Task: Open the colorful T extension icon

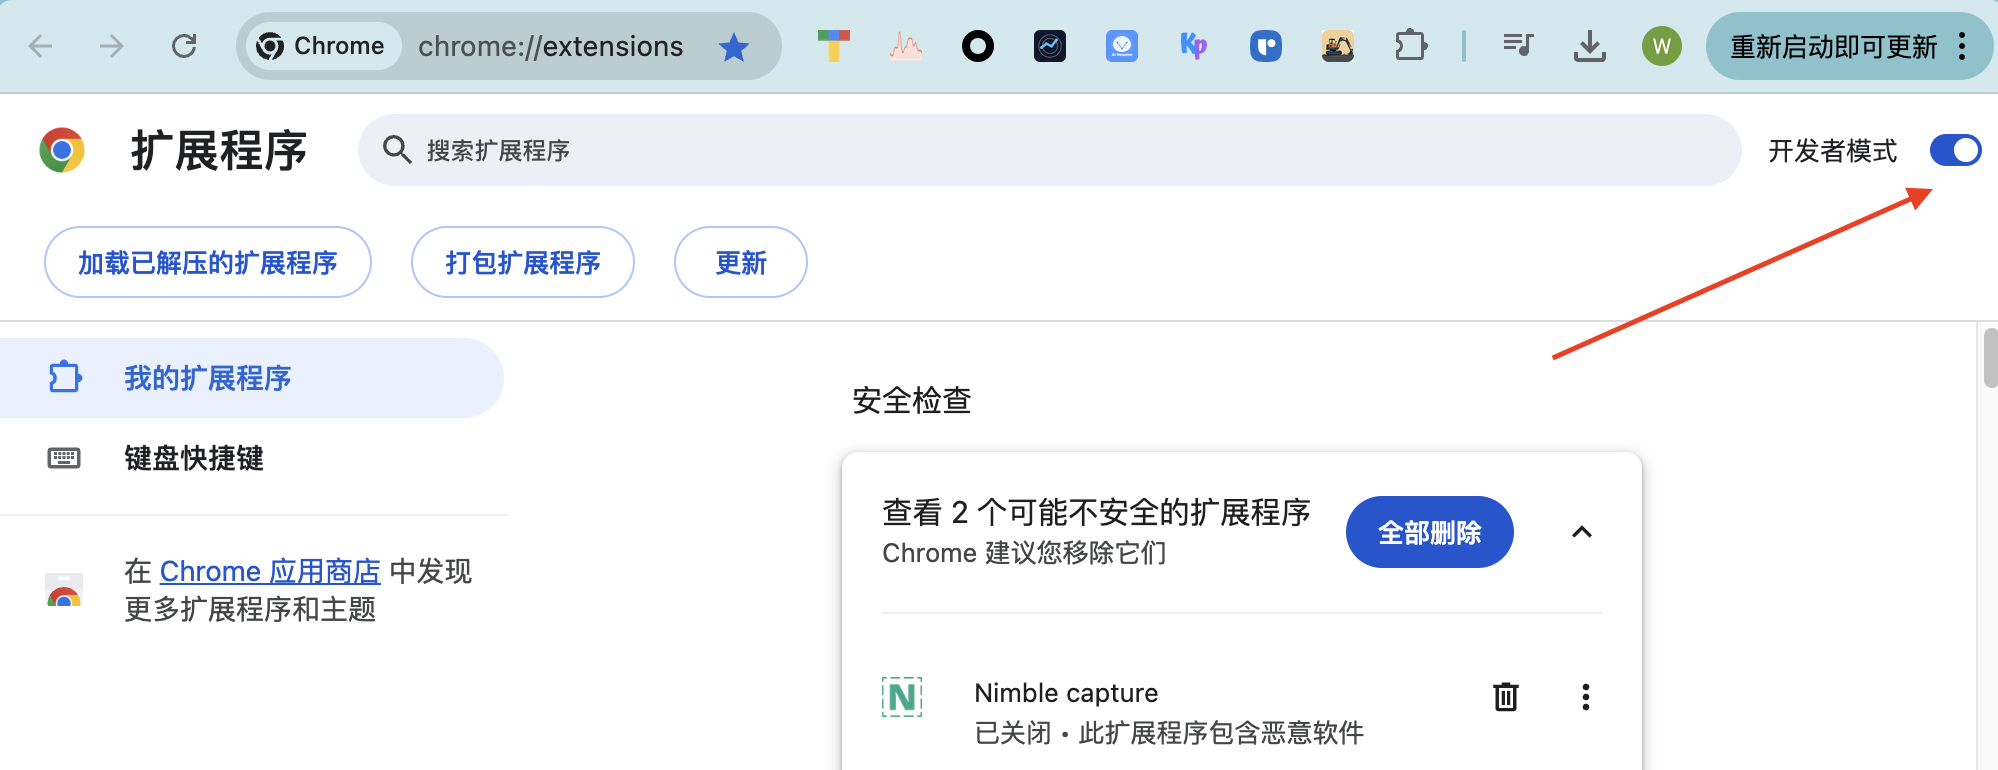Action: (x=833, y=46)
